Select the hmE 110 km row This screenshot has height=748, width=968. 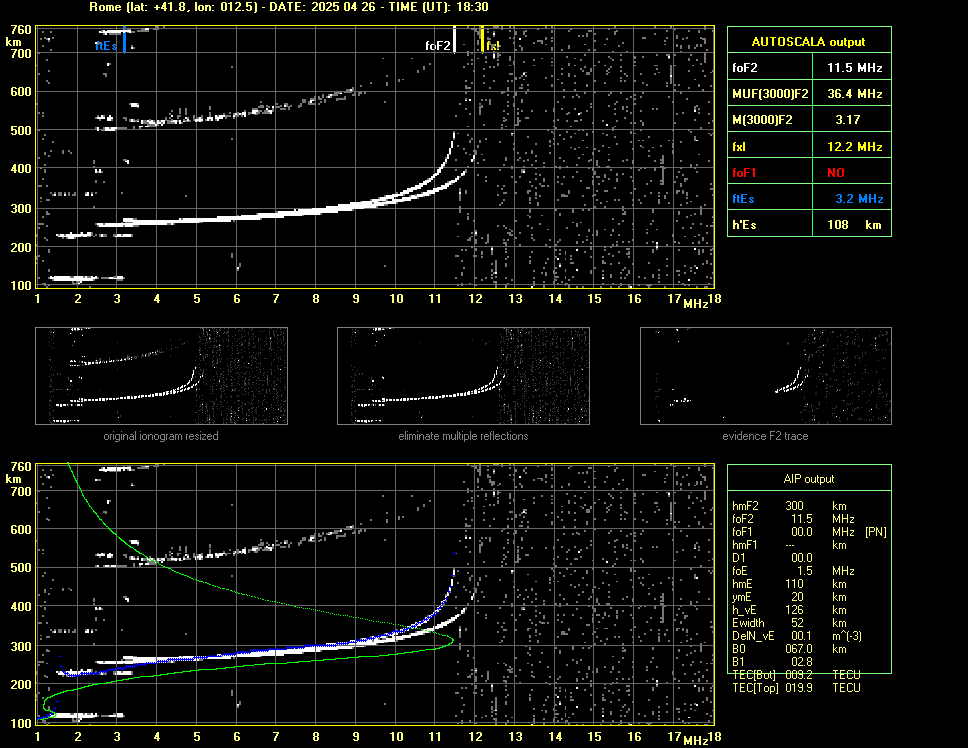click(x=789, y=584)
